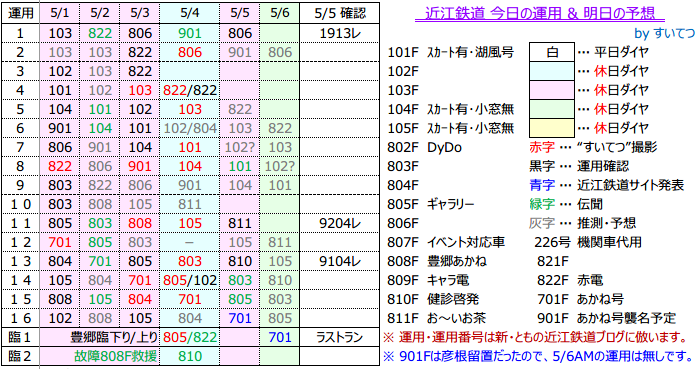Select the 5/3 column header
699x369 pixels.
tap(140, 13)
